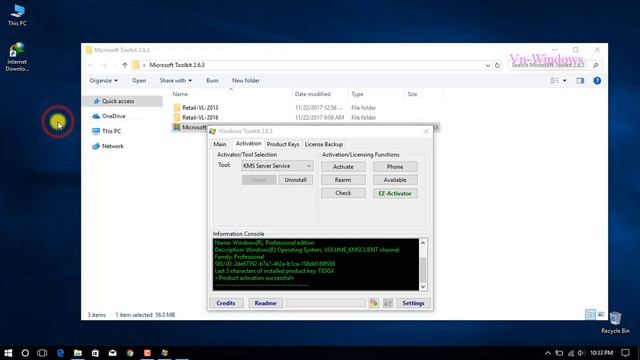Click the Up arrow in Explorer address bar
Viewport: 640px width, 360px height.
124,65
